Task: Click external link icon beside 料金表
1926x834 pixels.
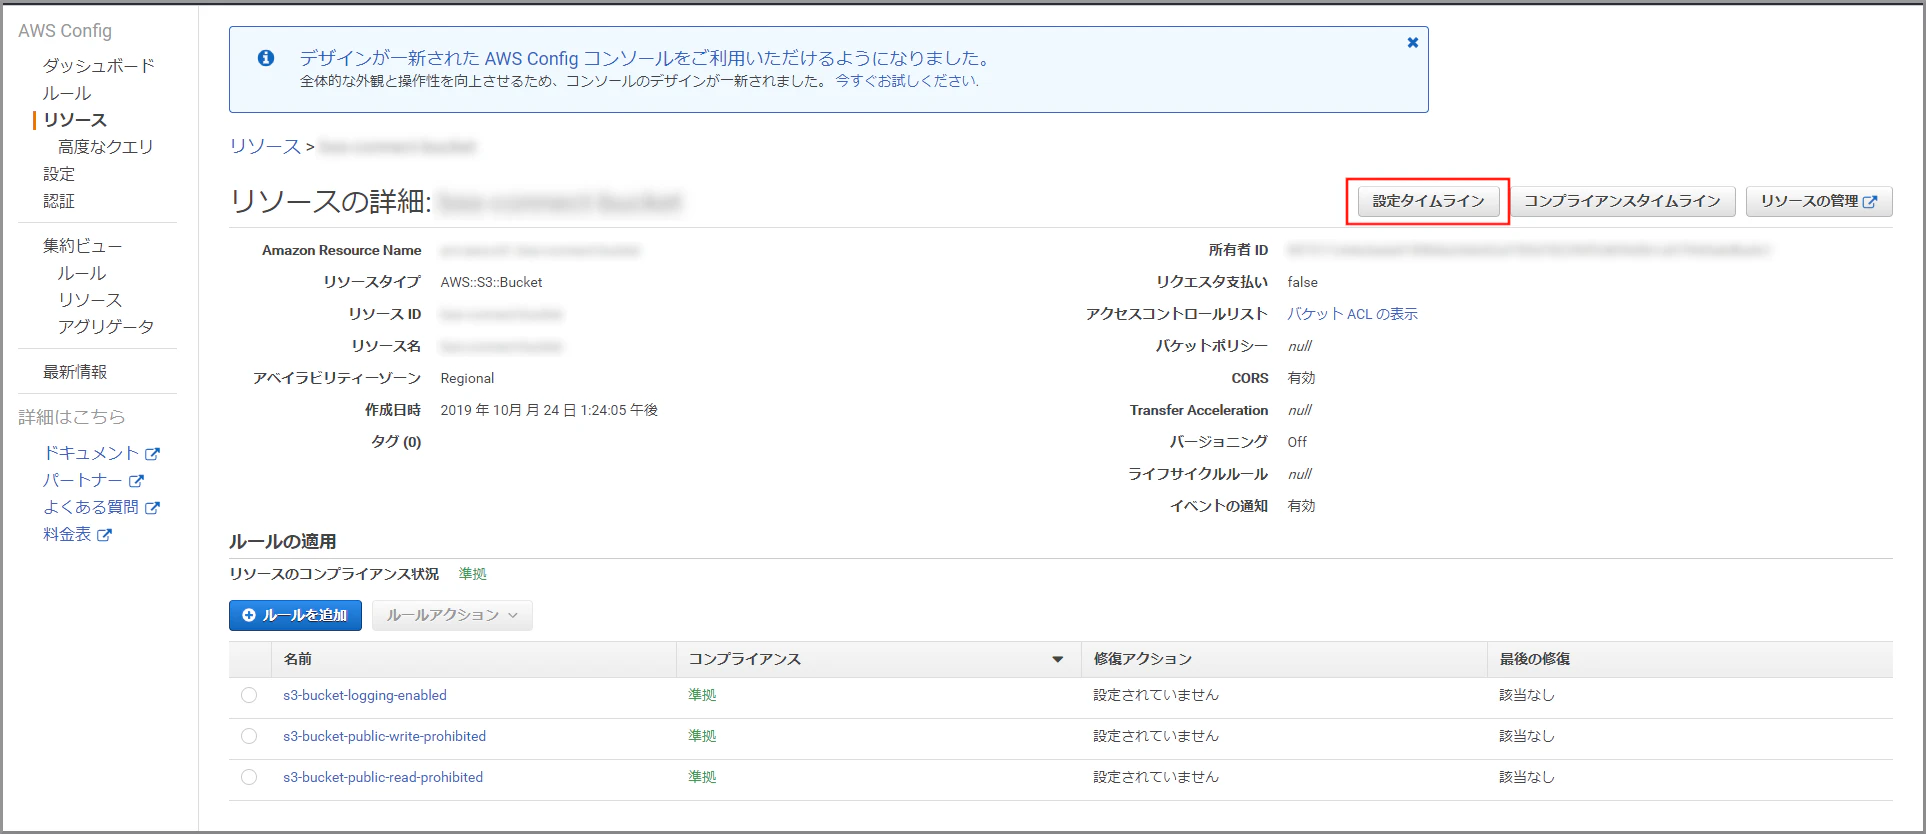Action: 104,535
